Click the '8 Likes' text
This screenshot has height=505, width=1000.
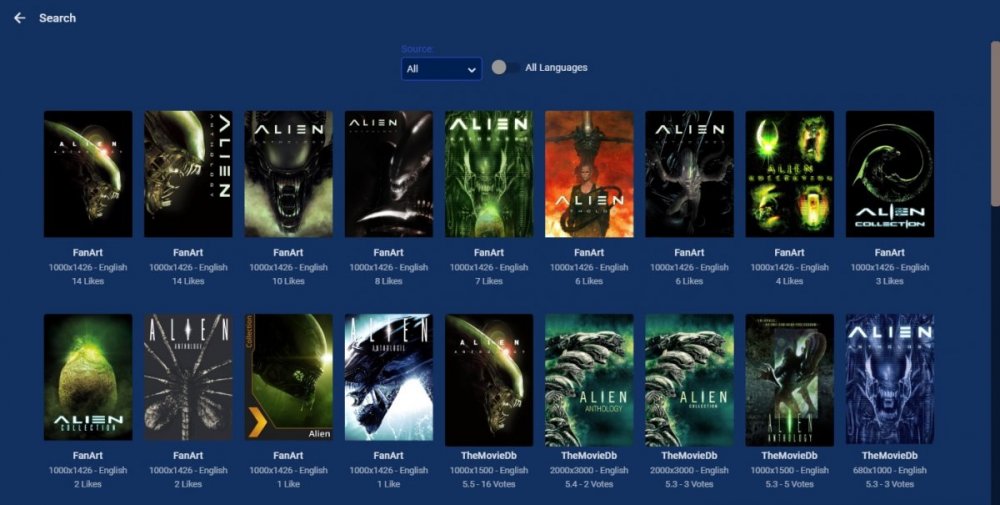coord(388,281)
